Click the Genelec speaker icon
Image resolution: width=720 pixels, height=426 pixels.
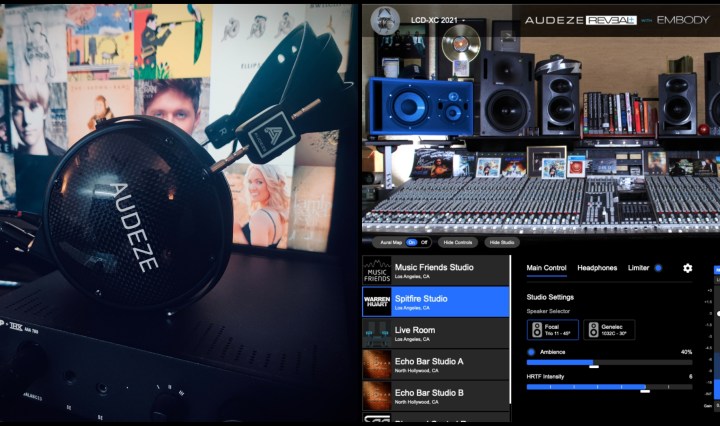coord(593,330)
